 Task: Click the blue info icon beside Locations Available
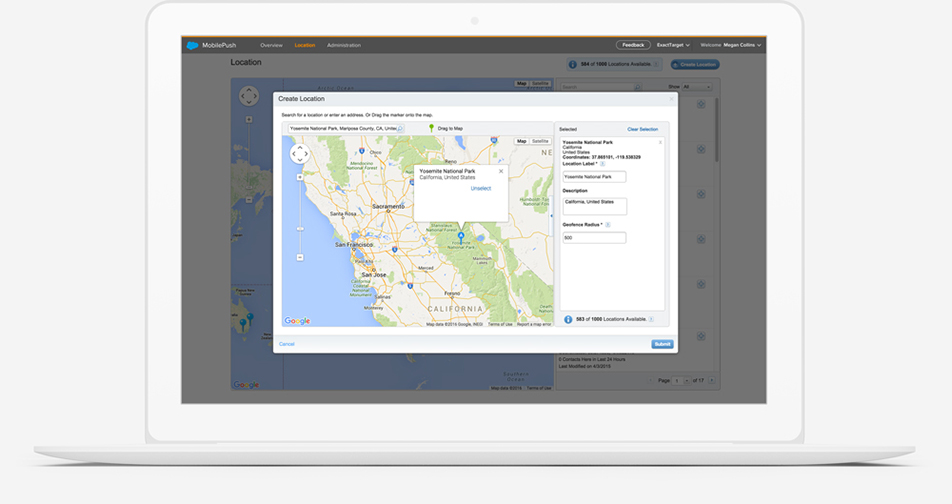point(569,320)
